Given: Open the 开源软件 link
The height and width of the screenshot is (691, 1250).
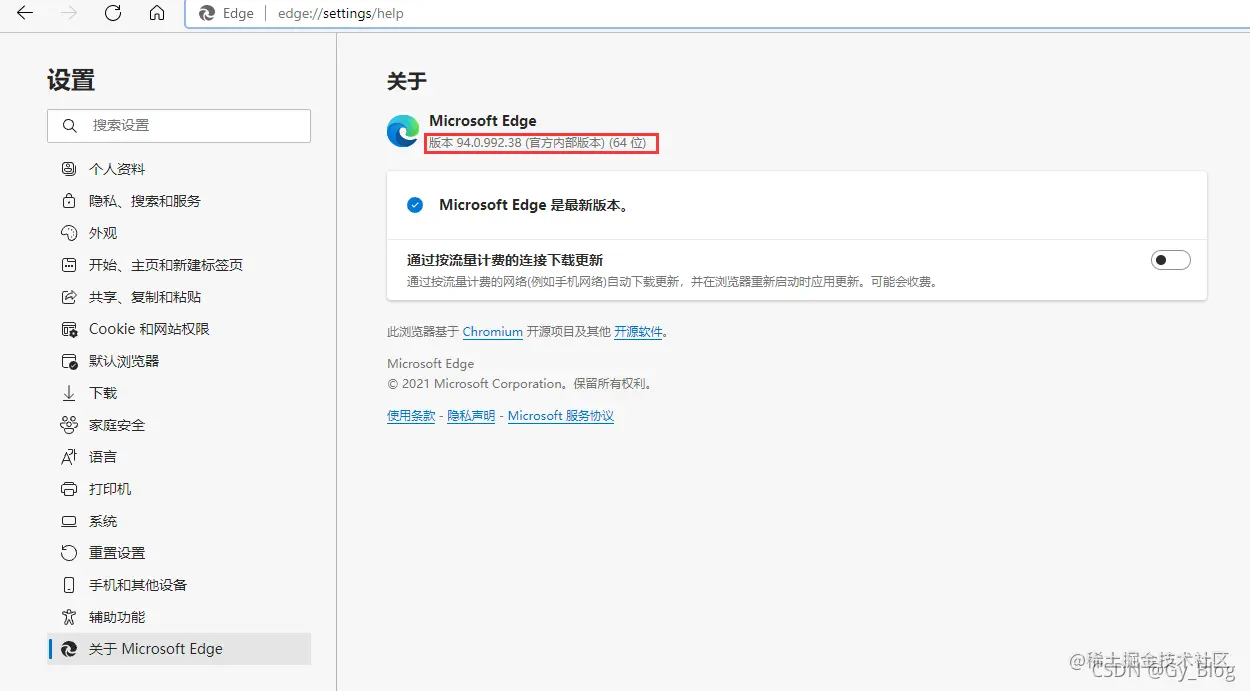Looking at the screenshot, I should 638,332.
